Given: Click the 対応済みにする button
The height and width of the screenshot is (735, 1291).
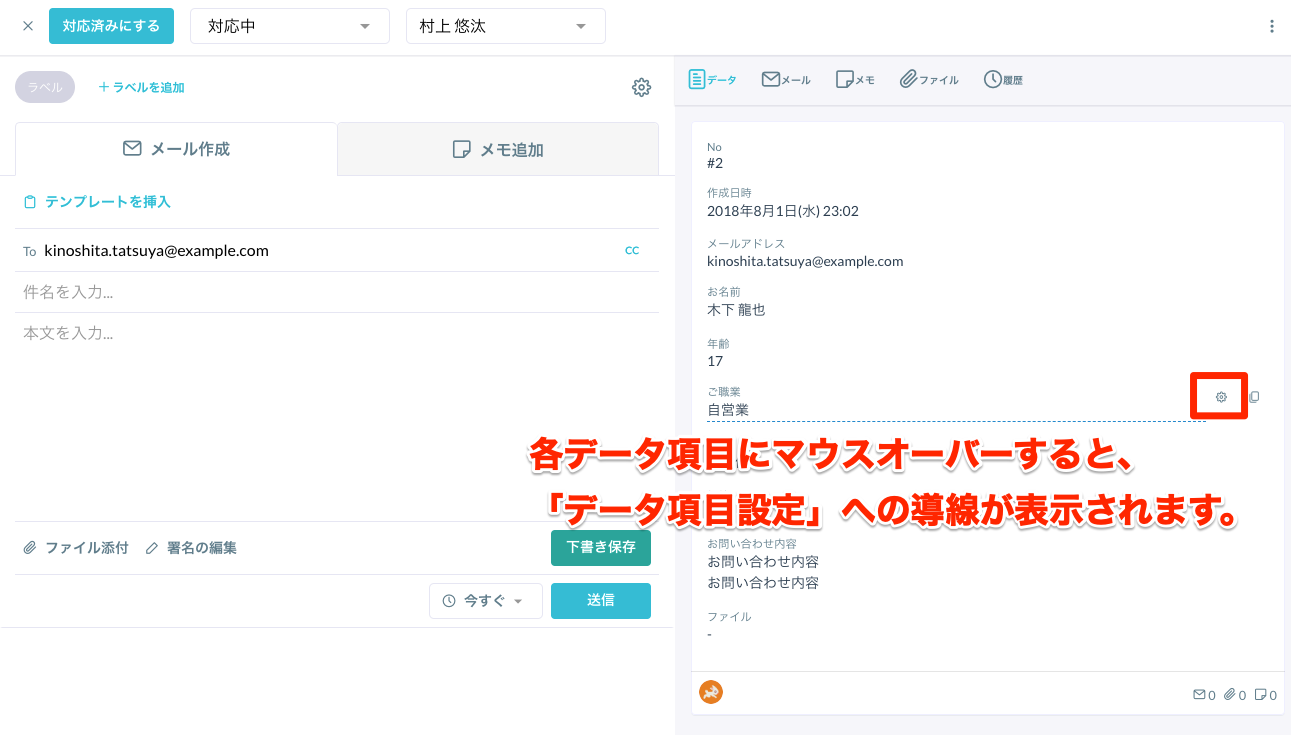Looking at the screenshot, I should coord(111,26).
